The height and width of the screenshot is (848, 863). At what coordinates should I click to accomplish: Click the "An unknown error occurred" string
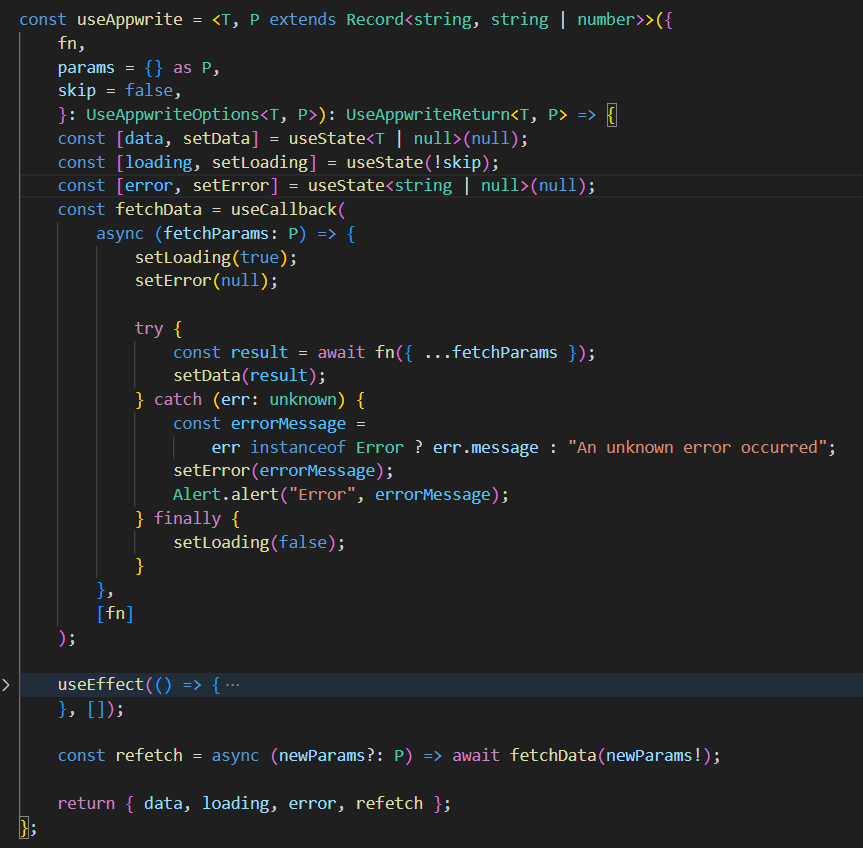pos(697,447)
